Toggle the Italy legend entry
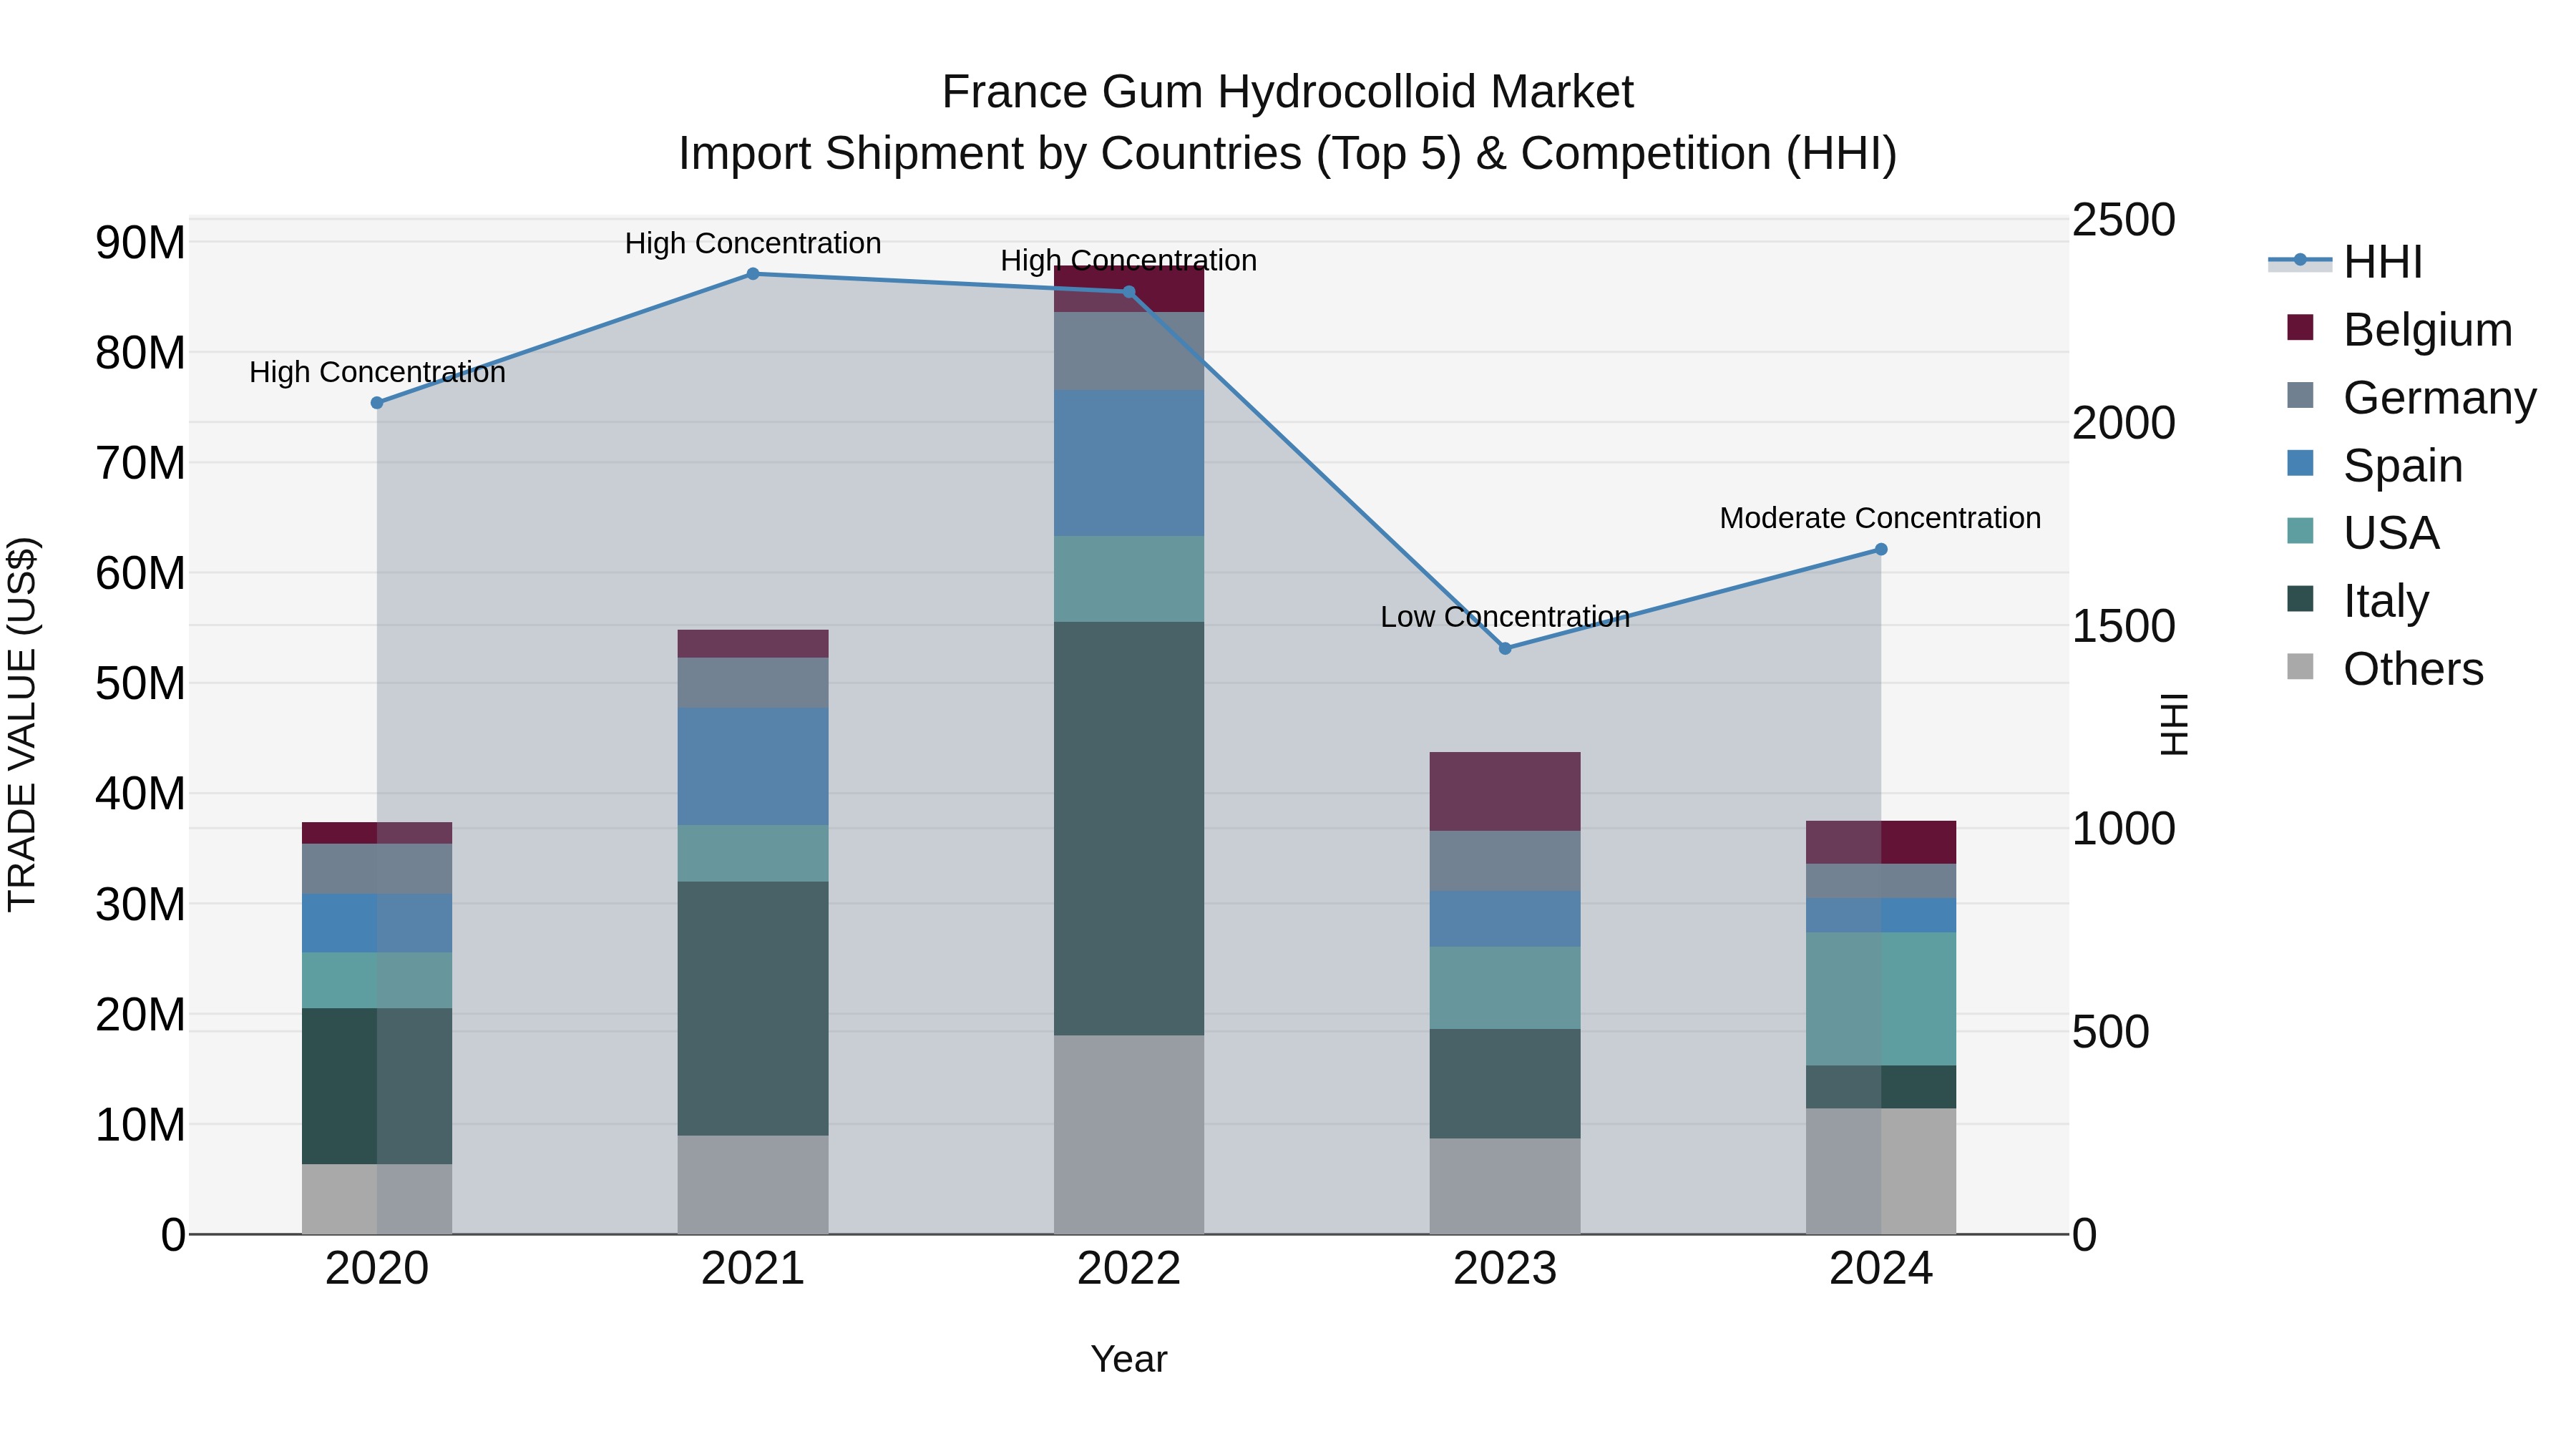 [2357, 600]
